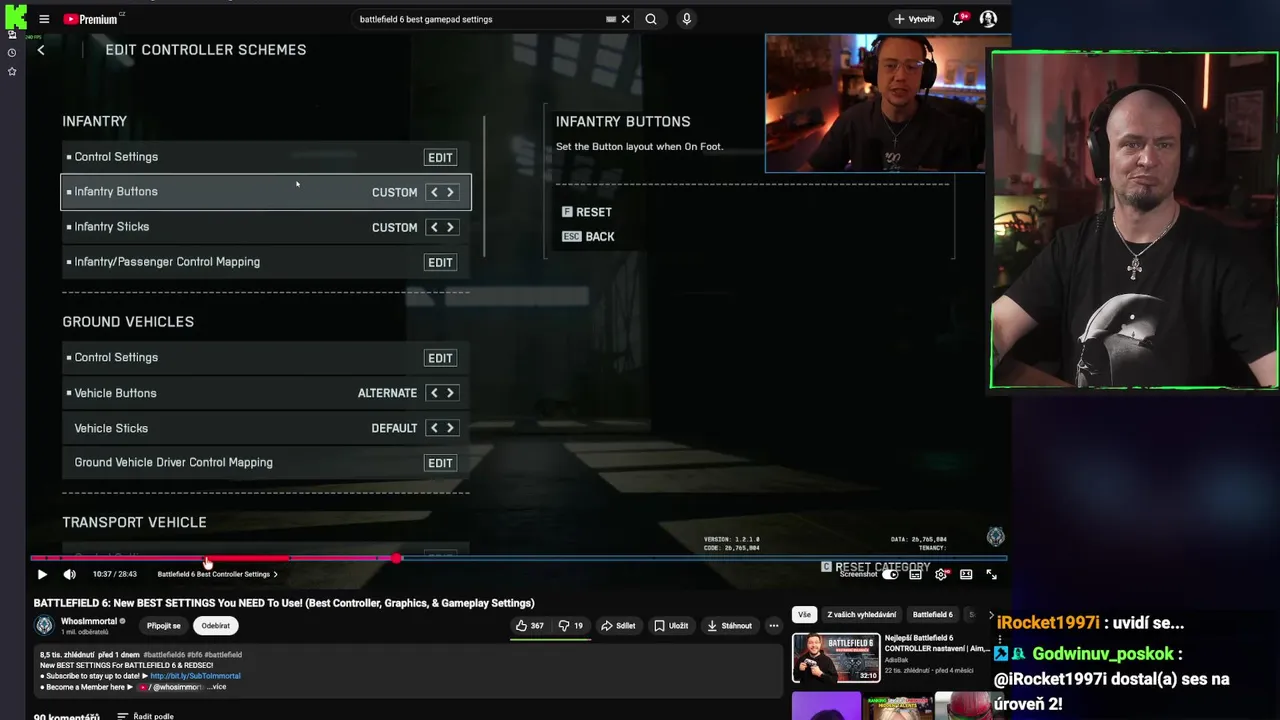
Task: Open the bit.ly/SubToImmortal link
Action: tap(195, 676)
